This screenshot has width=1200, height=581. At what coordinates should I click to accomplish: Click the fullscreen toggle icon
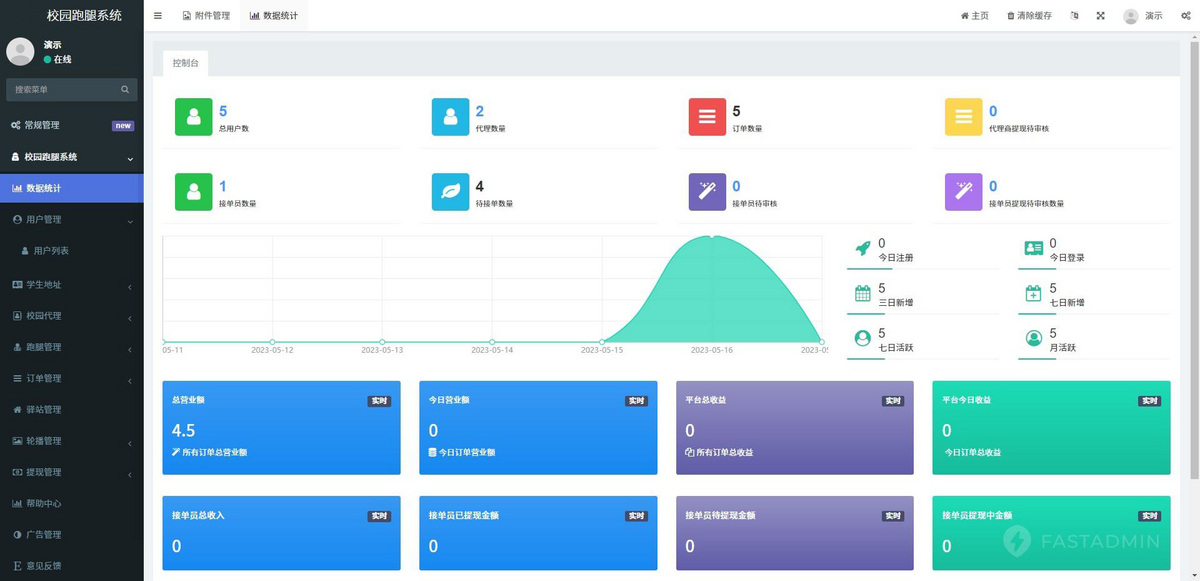tap(1101, 16)
